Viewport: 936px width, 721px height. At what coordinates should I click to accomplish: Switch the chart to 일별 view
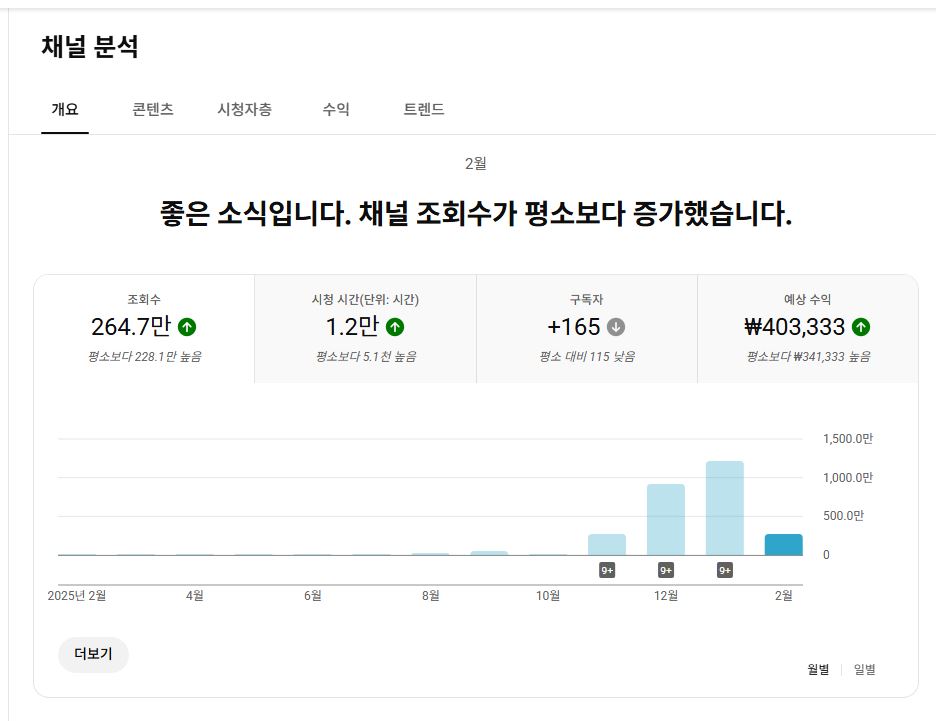(x=864, y=670)
